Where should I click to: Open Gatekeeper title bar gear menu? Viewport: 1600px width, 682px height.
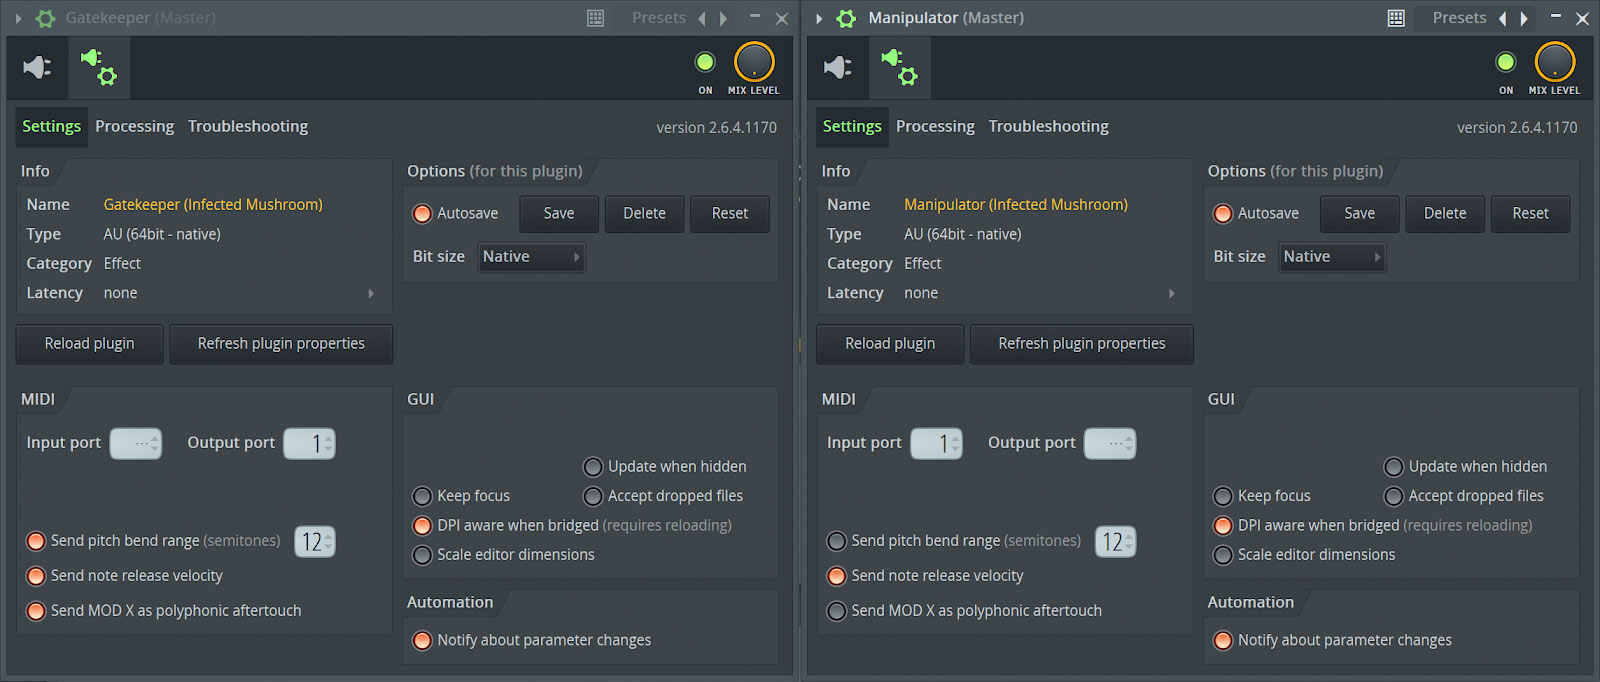45,18
